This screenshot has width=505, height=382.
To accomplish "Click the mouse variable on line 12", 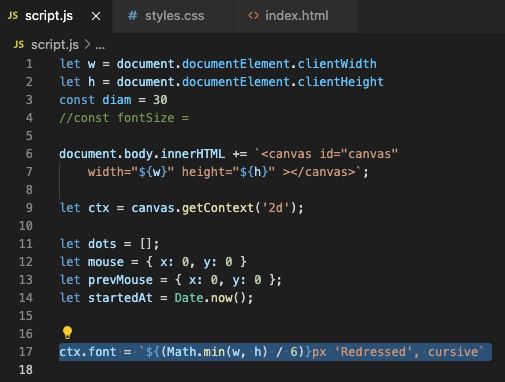I will coord(106,262).
